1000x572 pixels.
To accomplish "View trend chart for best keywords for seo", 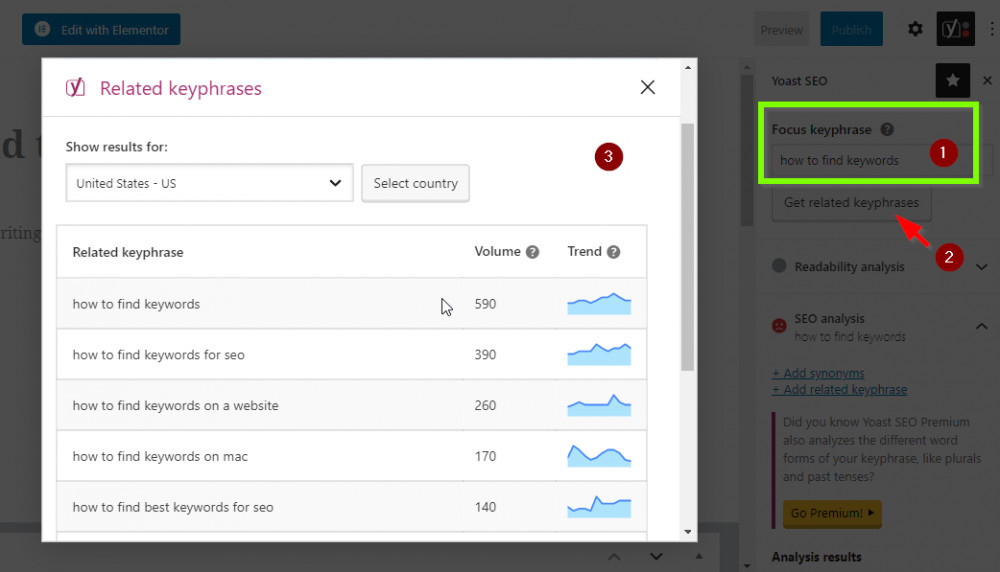I will 599,506.
